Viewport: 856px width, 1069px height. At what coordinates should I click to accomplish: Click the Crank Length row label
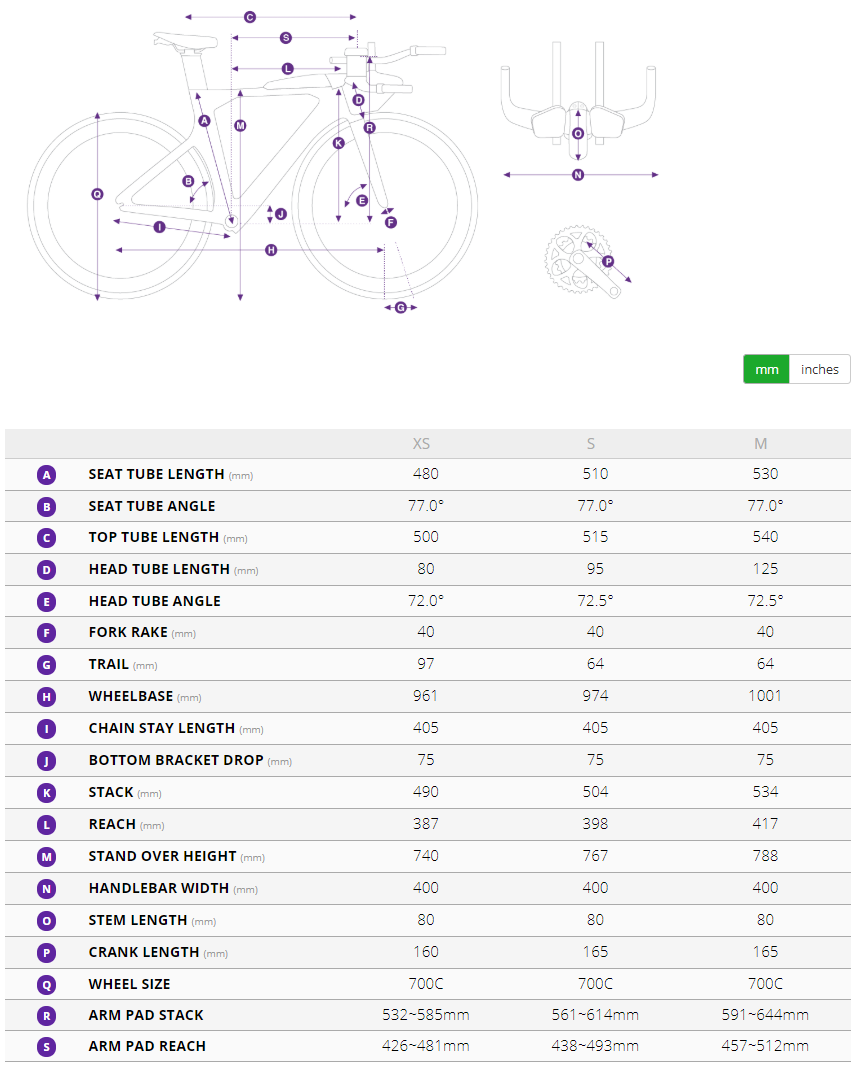[144, 952]
